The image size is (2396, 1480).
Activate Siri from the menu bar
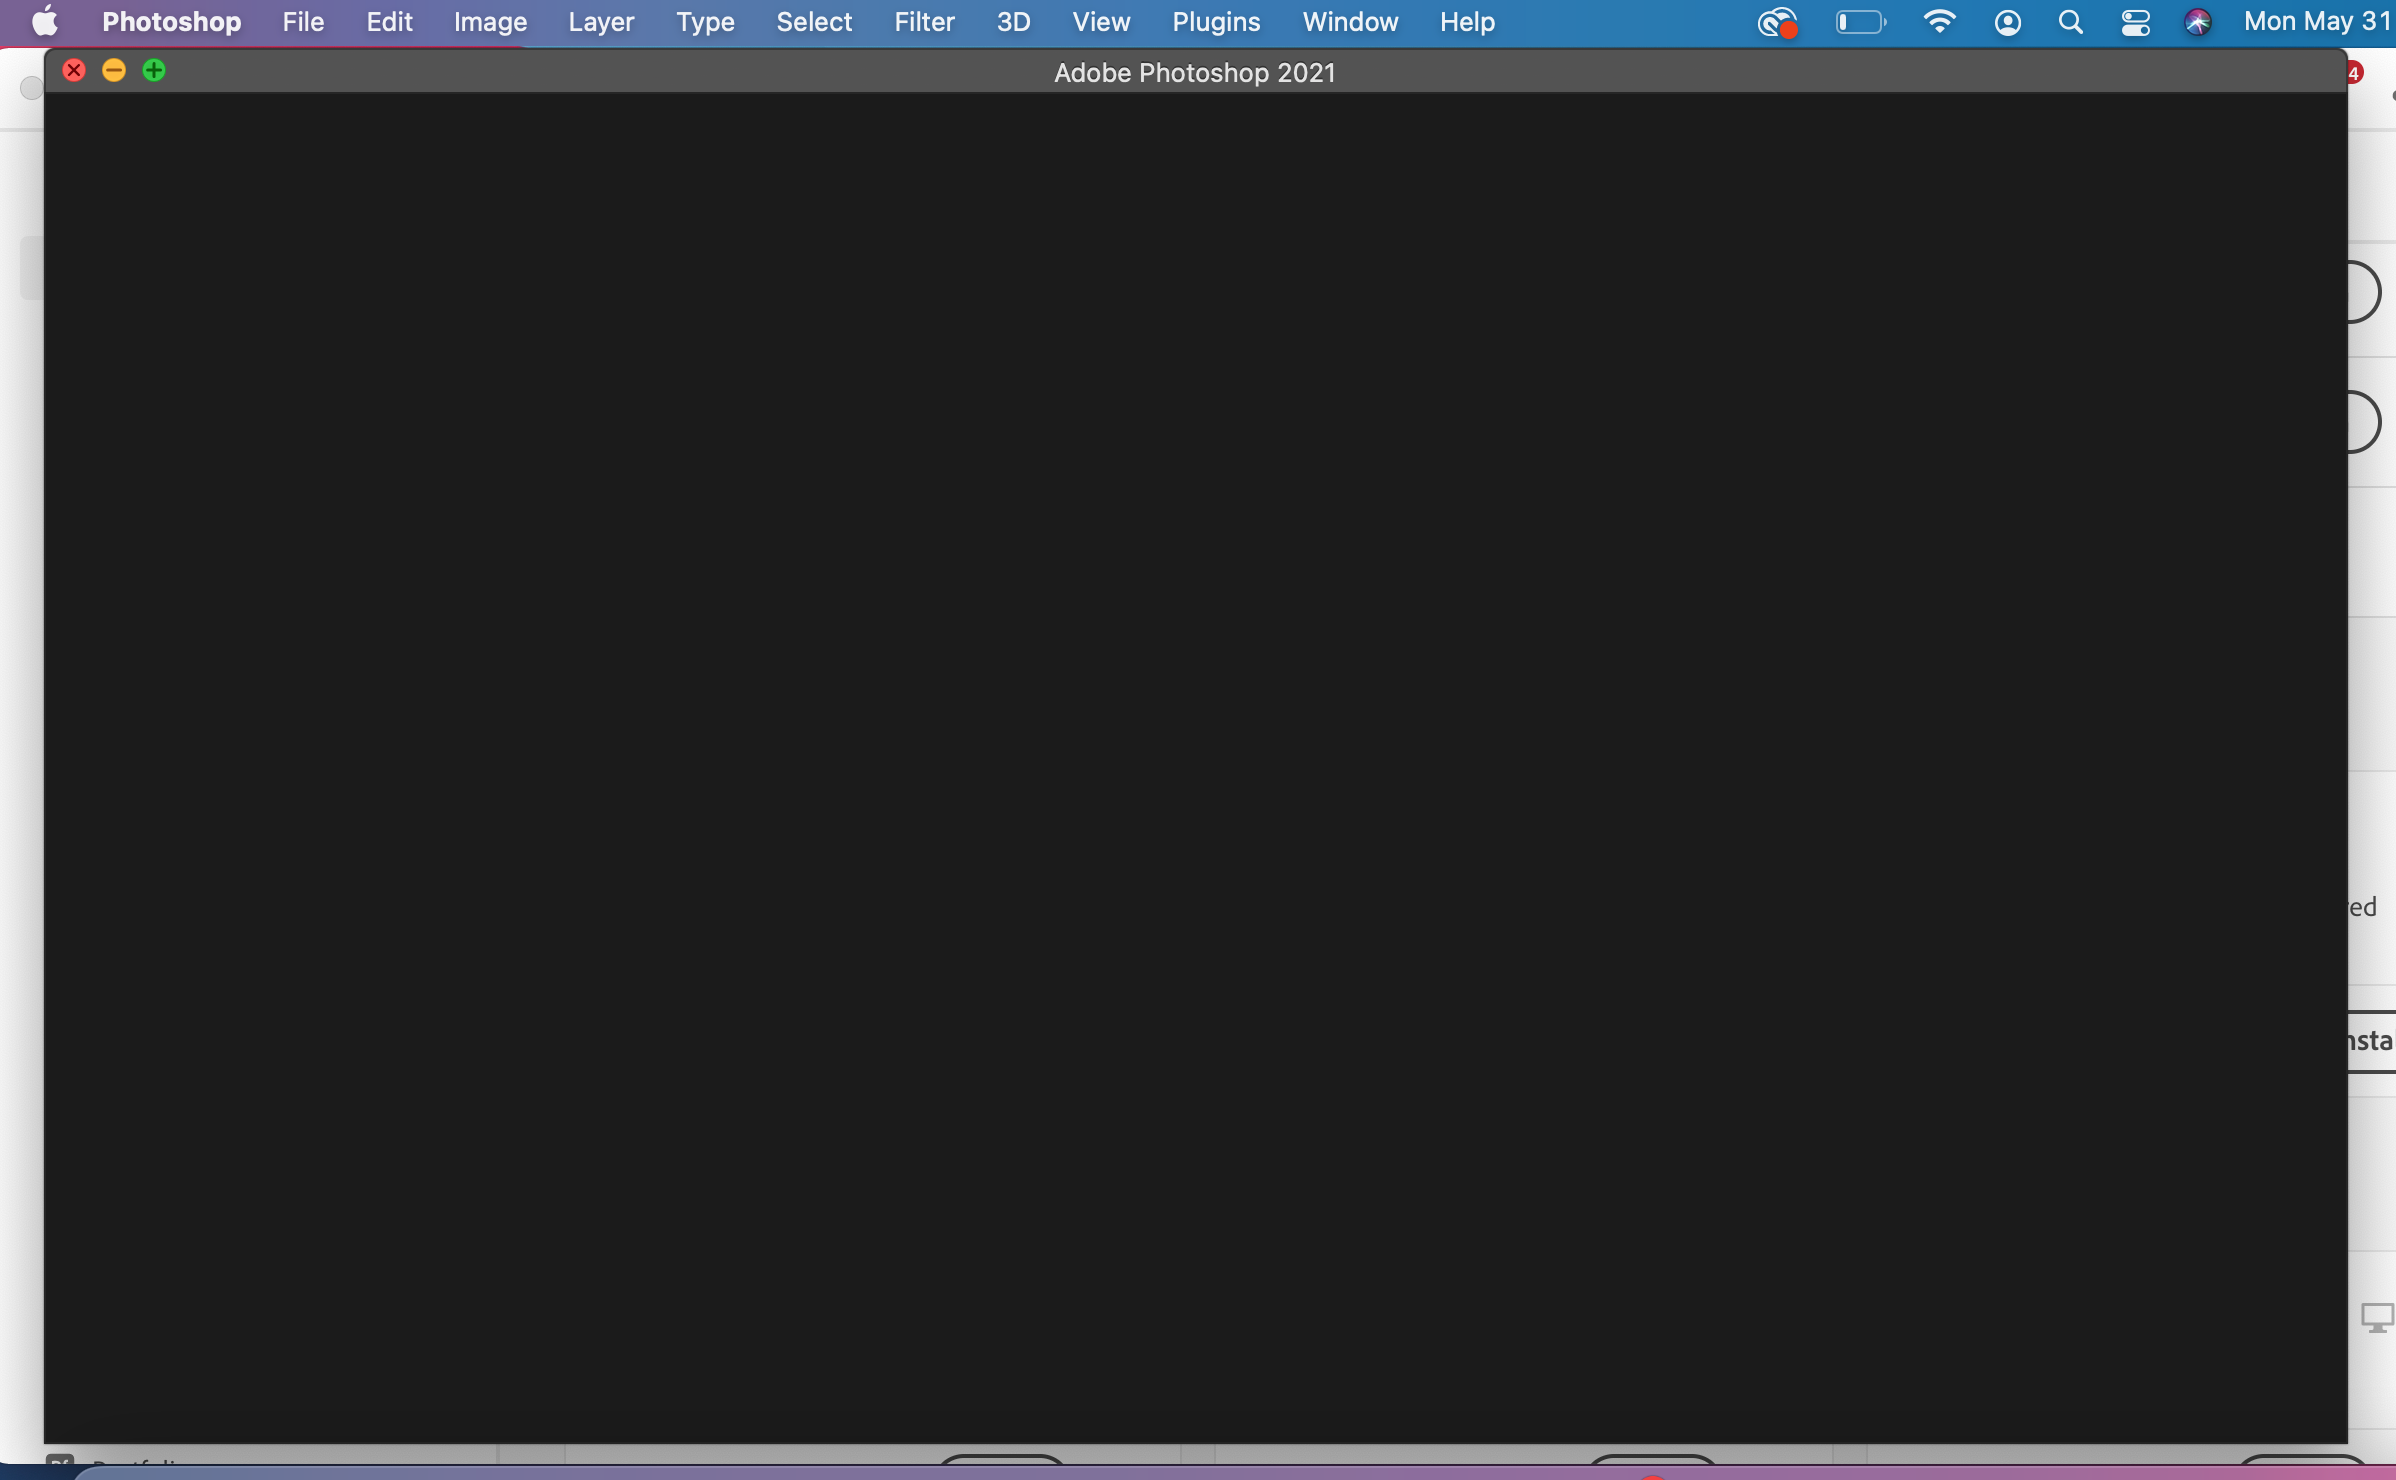(x=2198, y=21)
